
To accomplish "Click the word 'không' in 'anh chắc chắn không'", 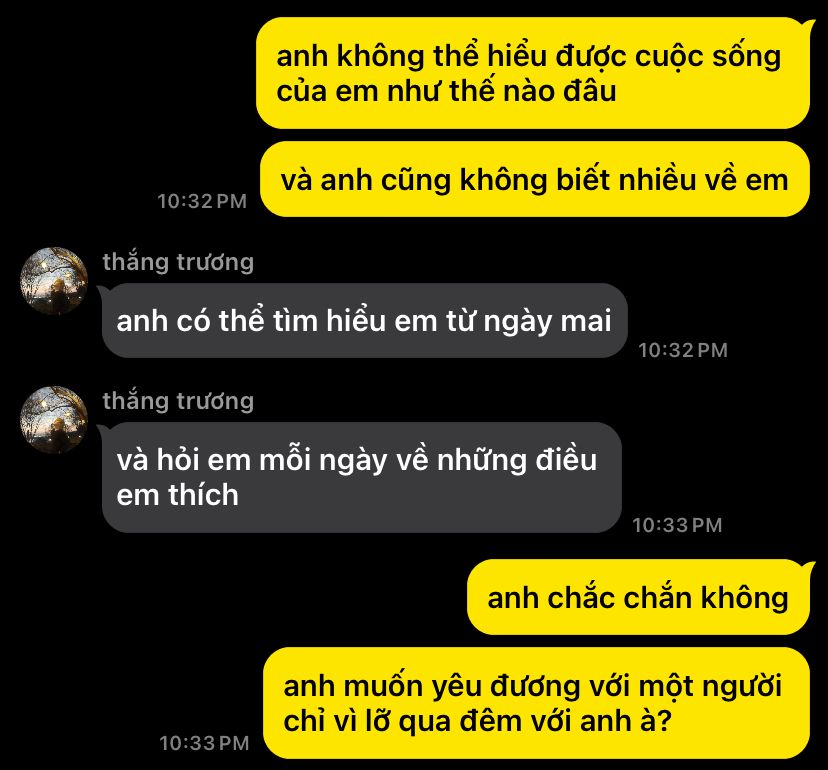I will point(744,598).
